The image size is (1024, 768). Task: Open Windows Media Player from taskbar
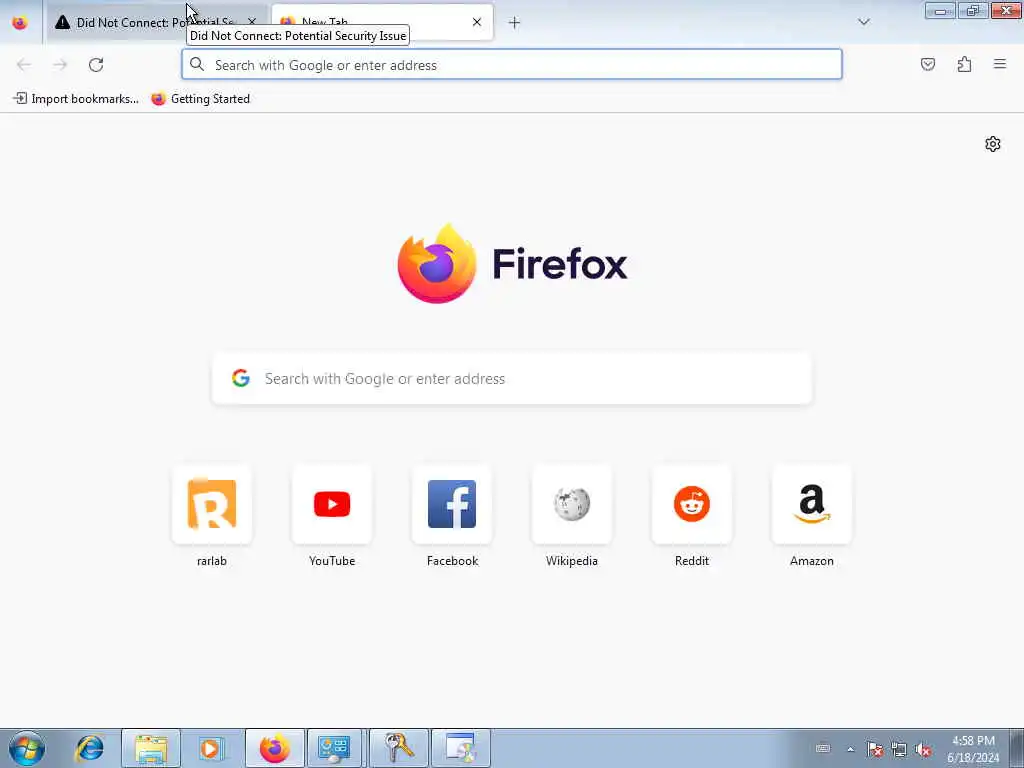tap(212, 748)
